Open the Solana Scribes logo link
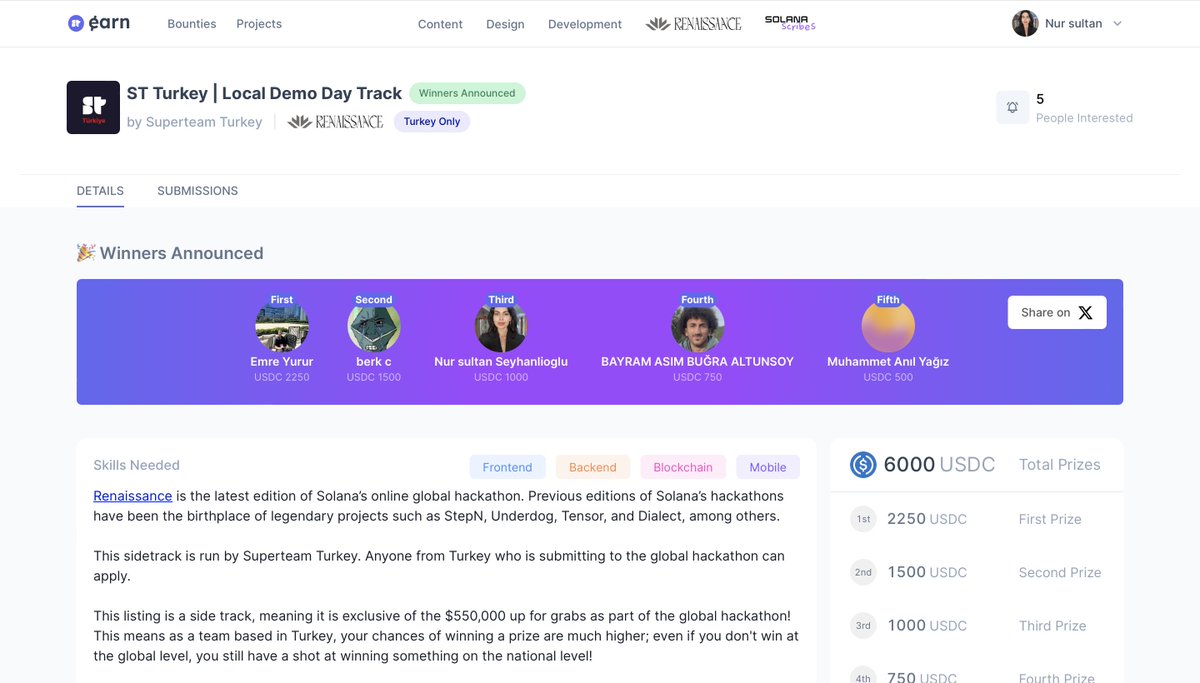The height and width of the screenshot is (683, 1200). (790, 22)
